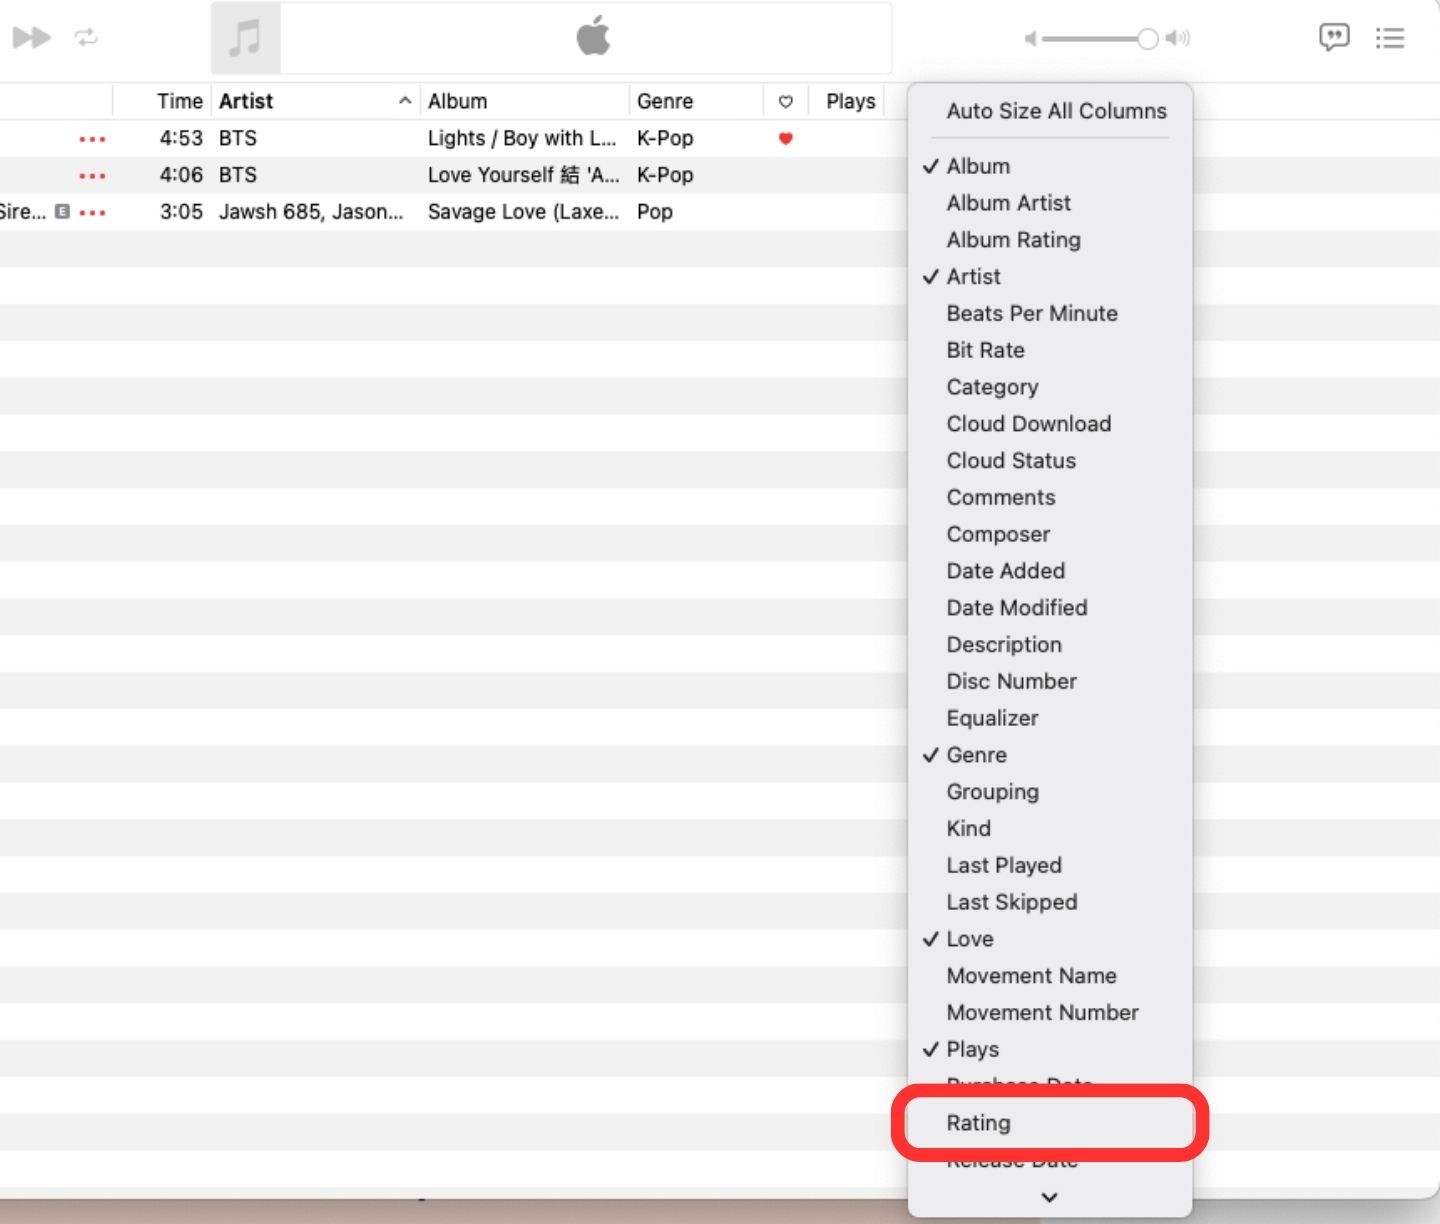
Task: Sort the list by the Album column header
Action: click(458, 101)
